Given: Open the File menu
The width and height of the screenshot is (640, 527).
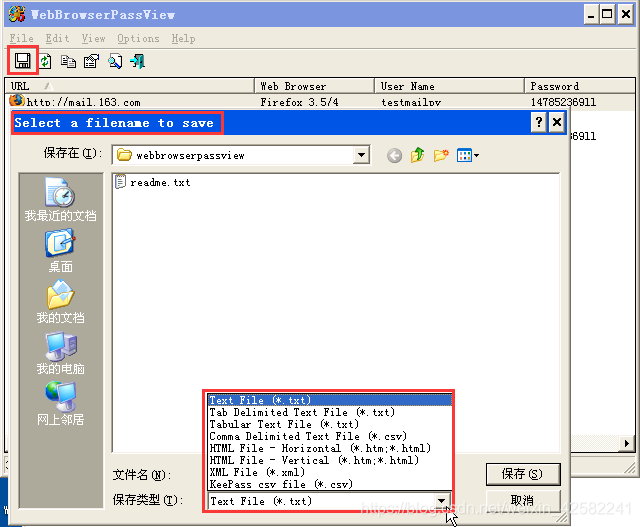Looking at the screenshot, I should (x=21, y=38).
